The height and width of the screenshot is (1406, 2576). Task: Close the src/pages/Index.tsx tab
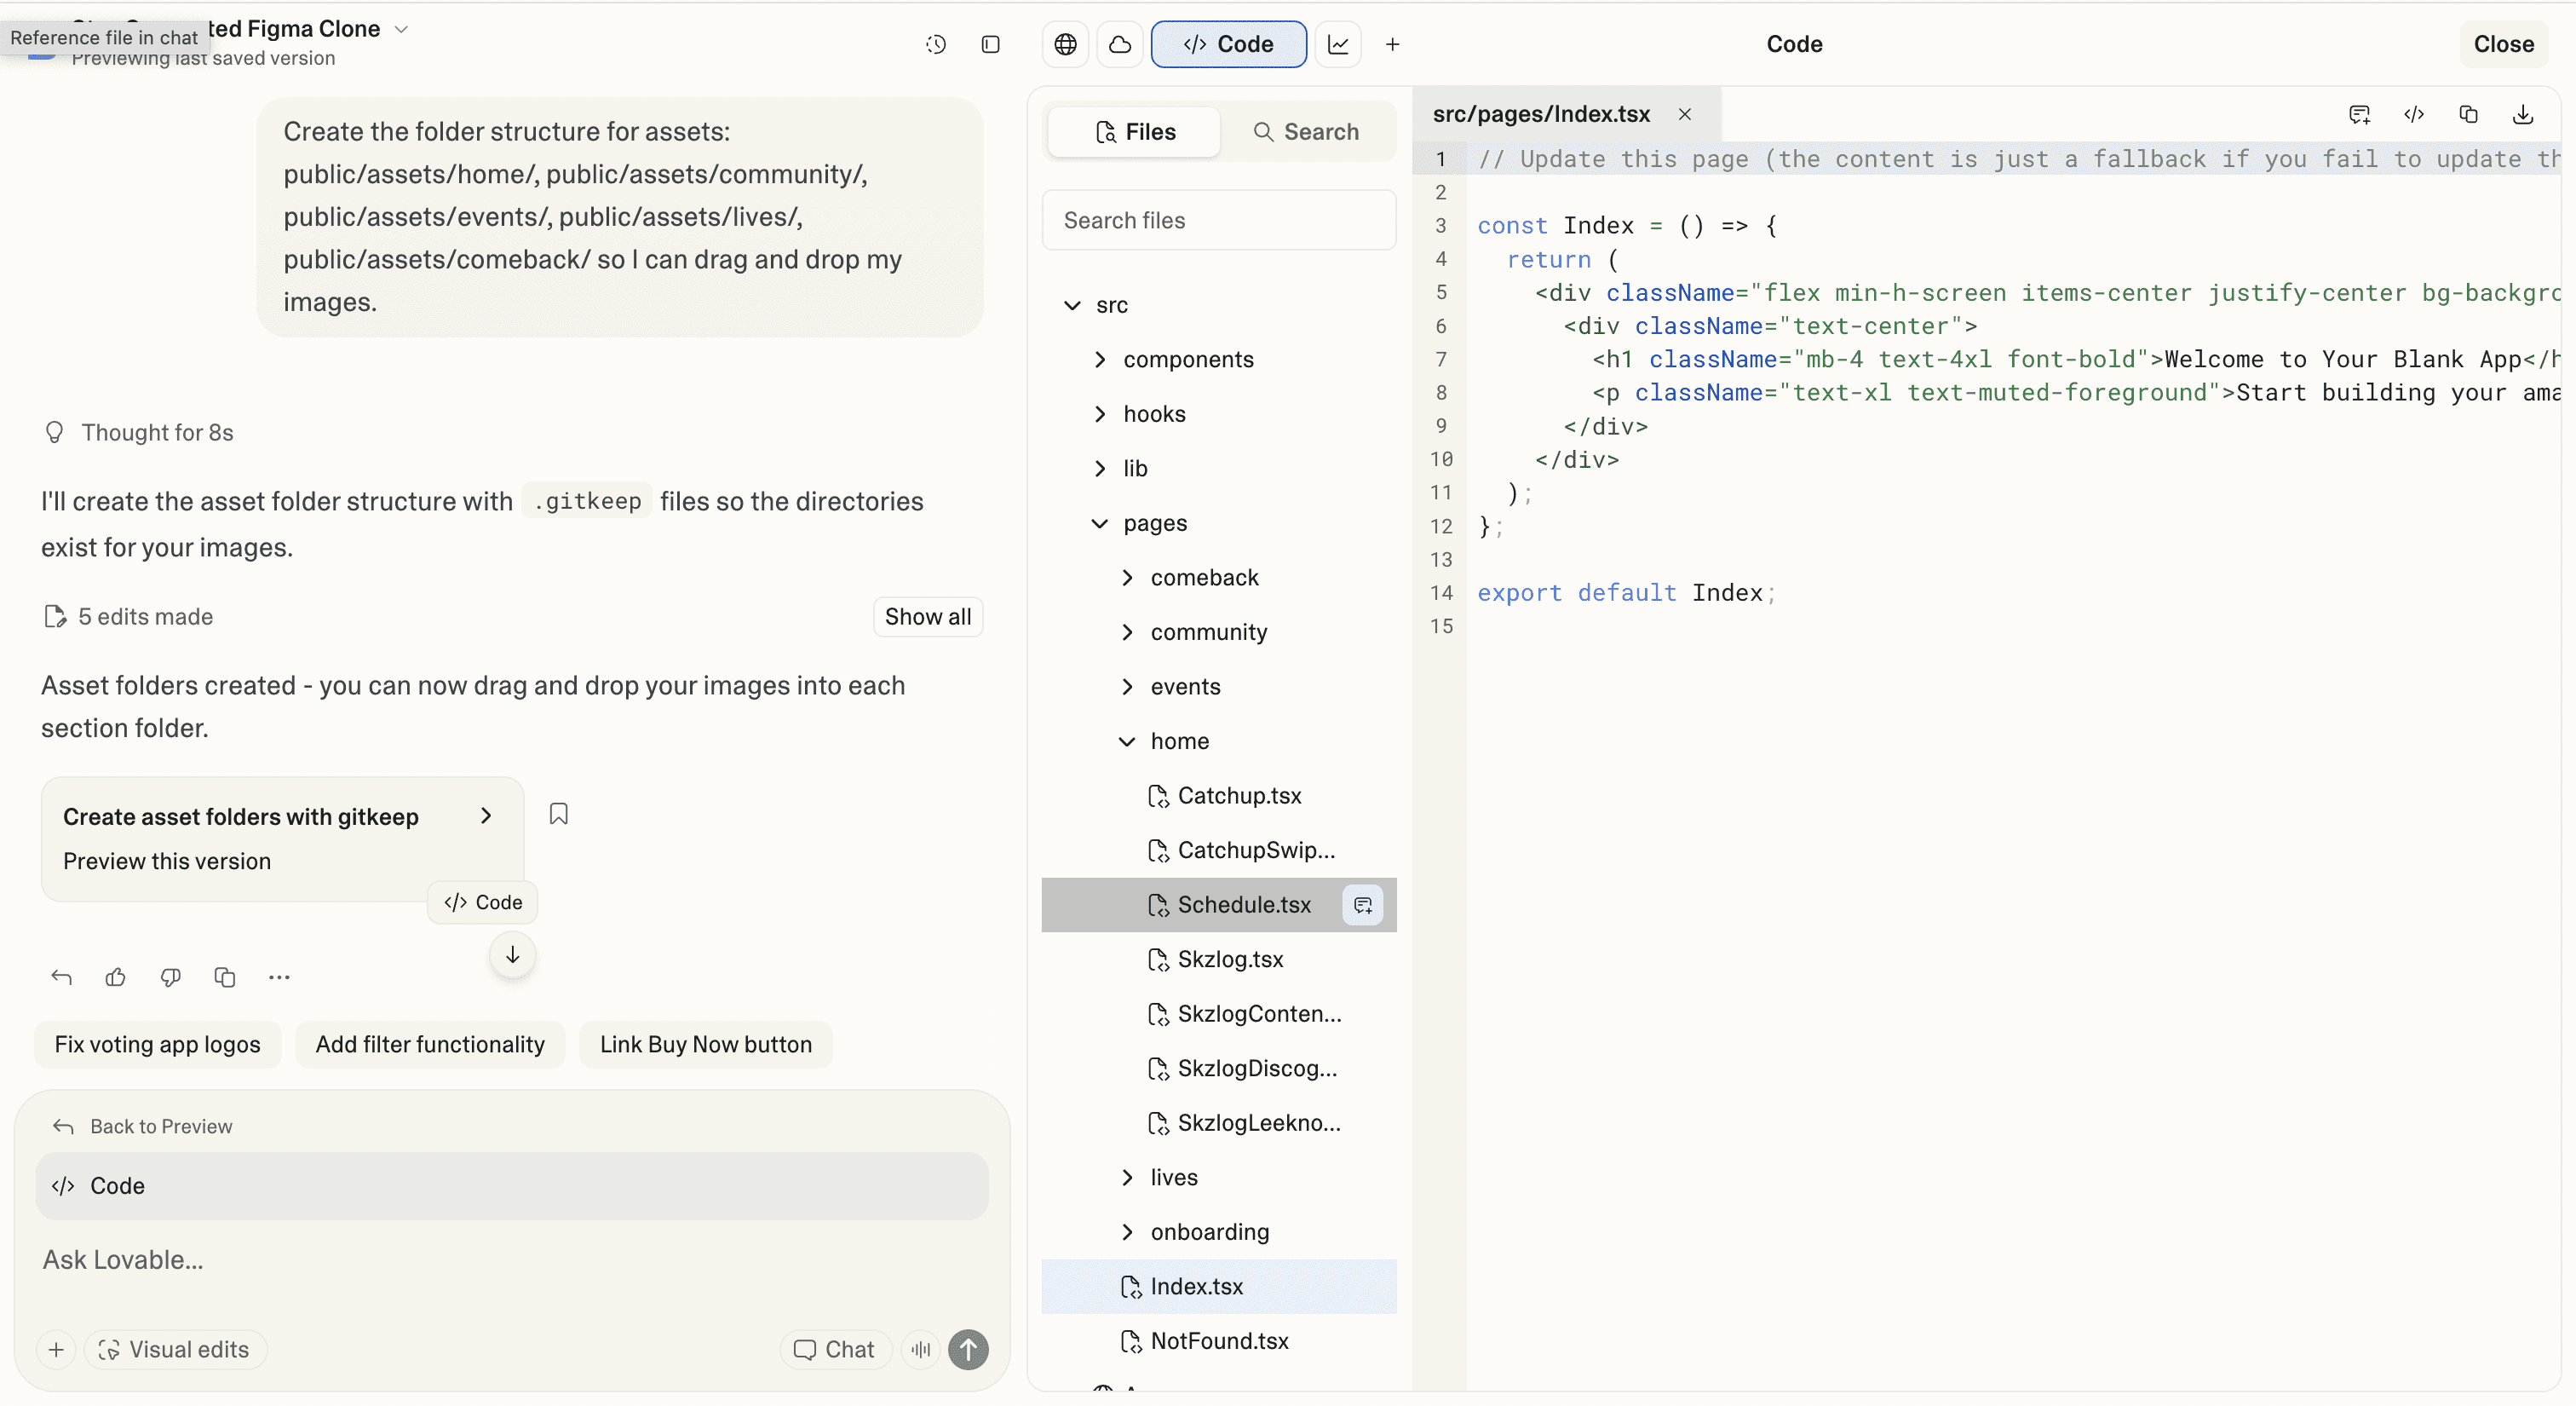[1685, 114]
